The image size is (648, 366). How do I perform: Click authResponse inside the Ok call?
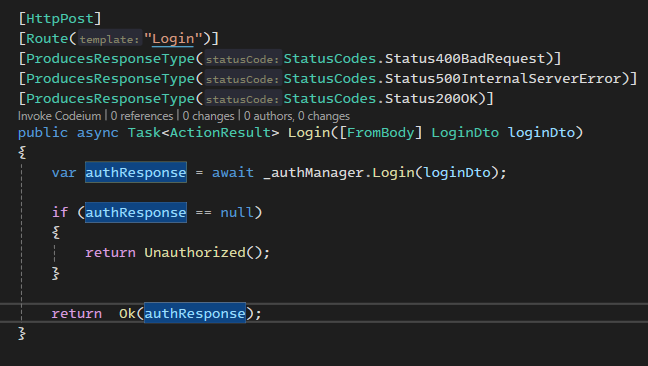click(x=195, y=314)
